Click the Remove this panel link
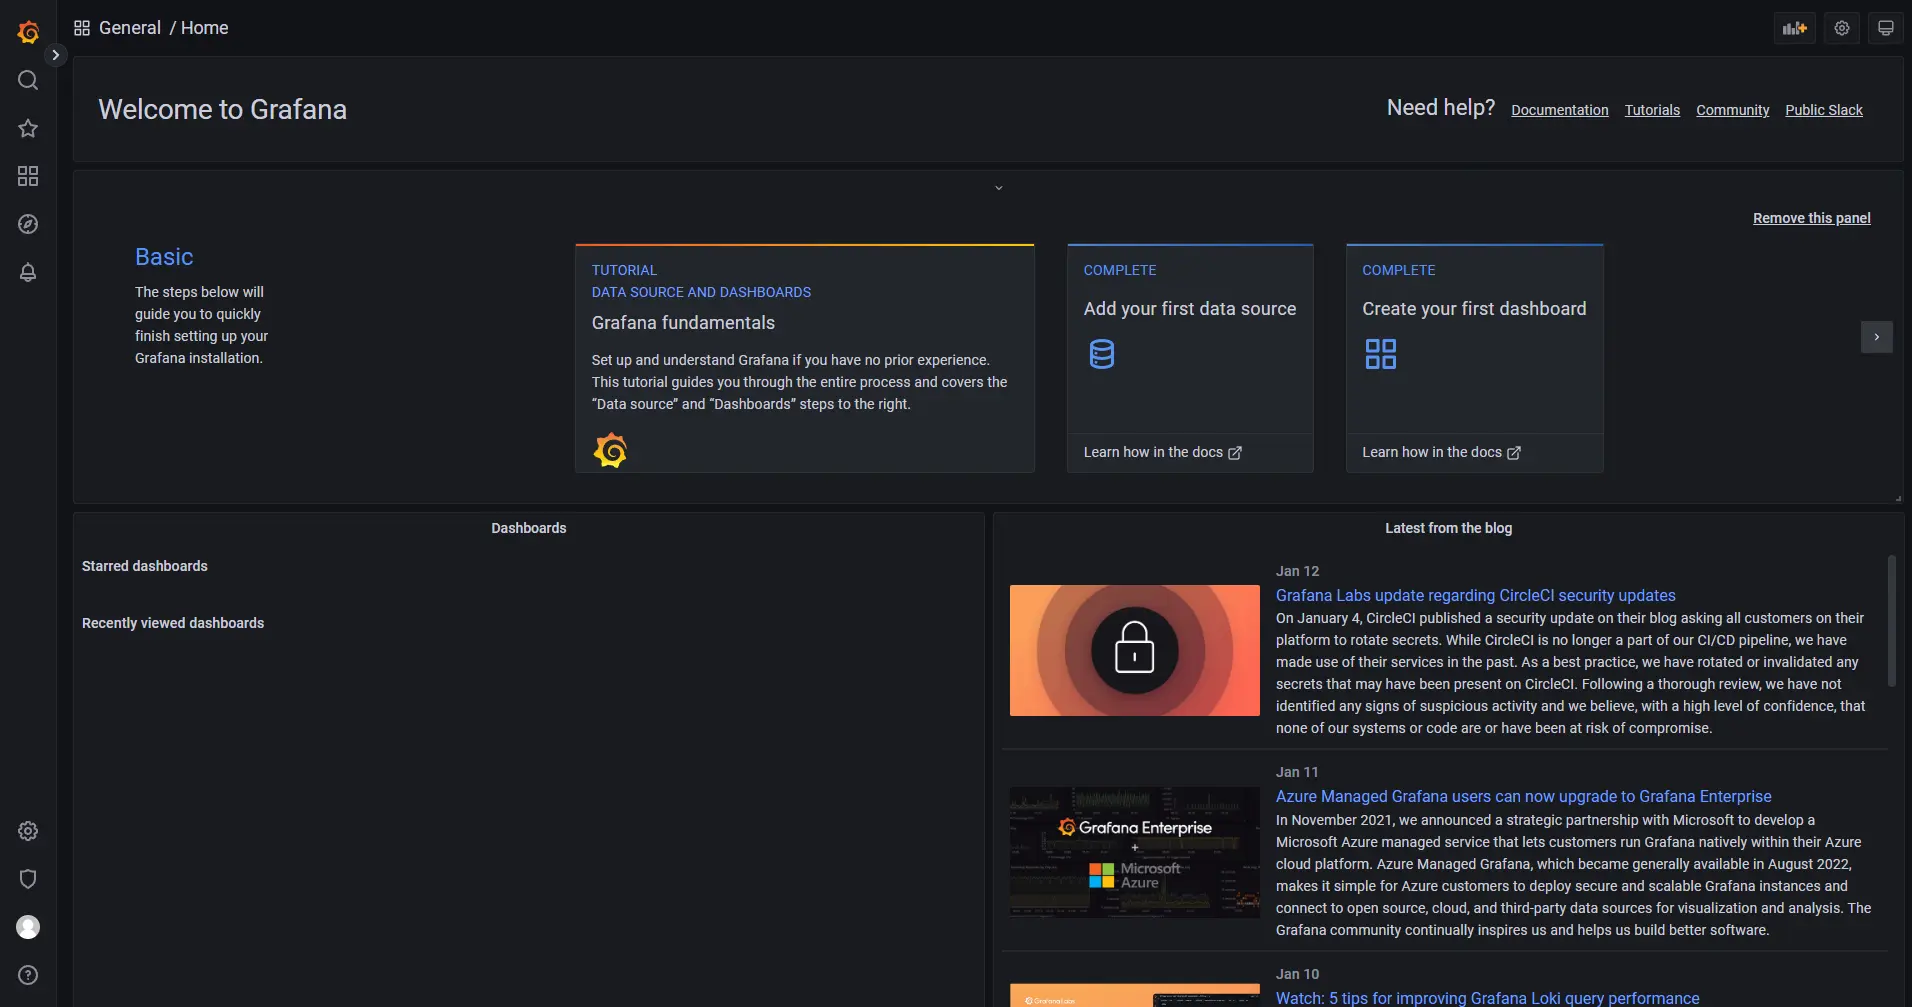The image size is (1912, 1007). click(x=1811, y=218)
